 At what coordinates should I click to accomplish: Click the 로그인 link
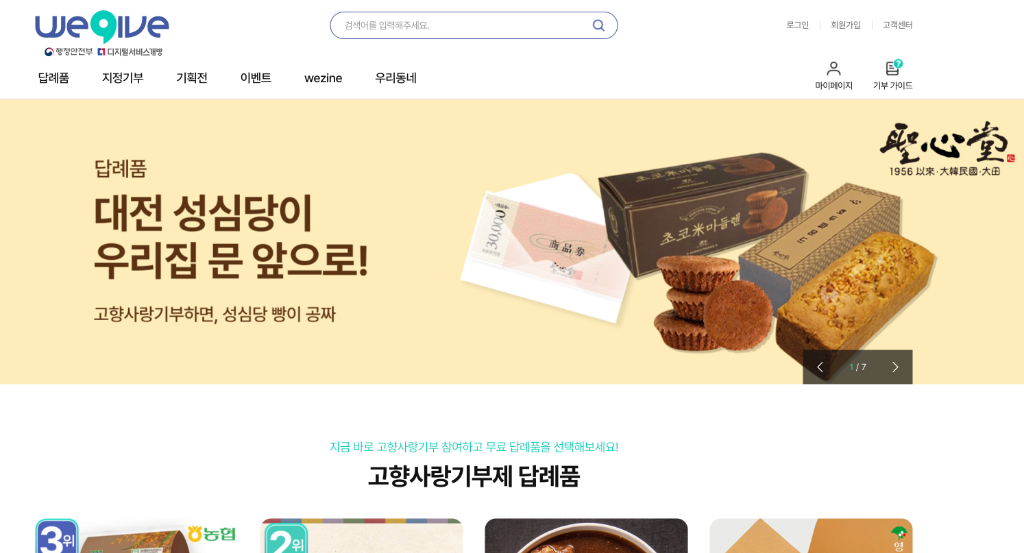click(797, 25)
